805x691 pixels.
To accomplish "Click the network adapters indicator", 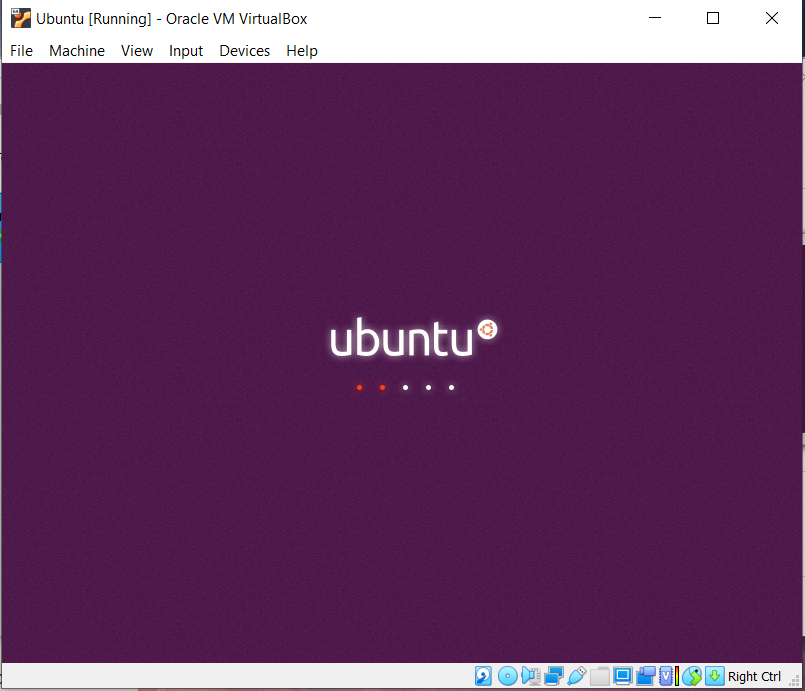I will pos(553,676).
